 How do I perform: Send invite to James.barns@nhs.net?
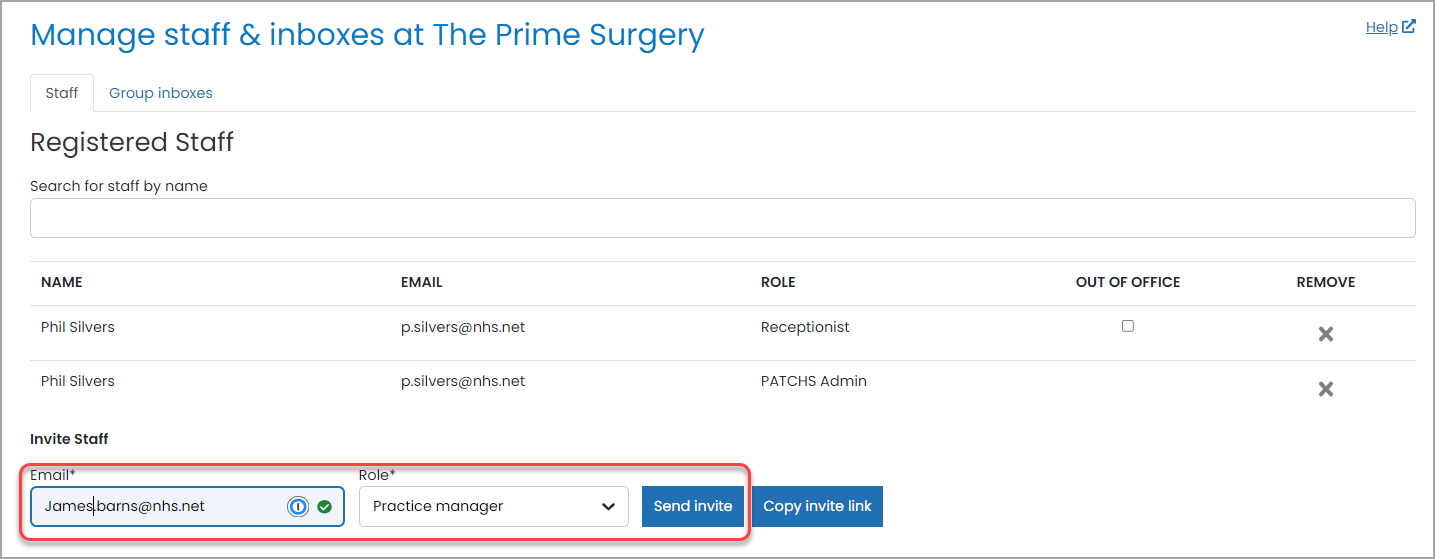click(693, 506)
